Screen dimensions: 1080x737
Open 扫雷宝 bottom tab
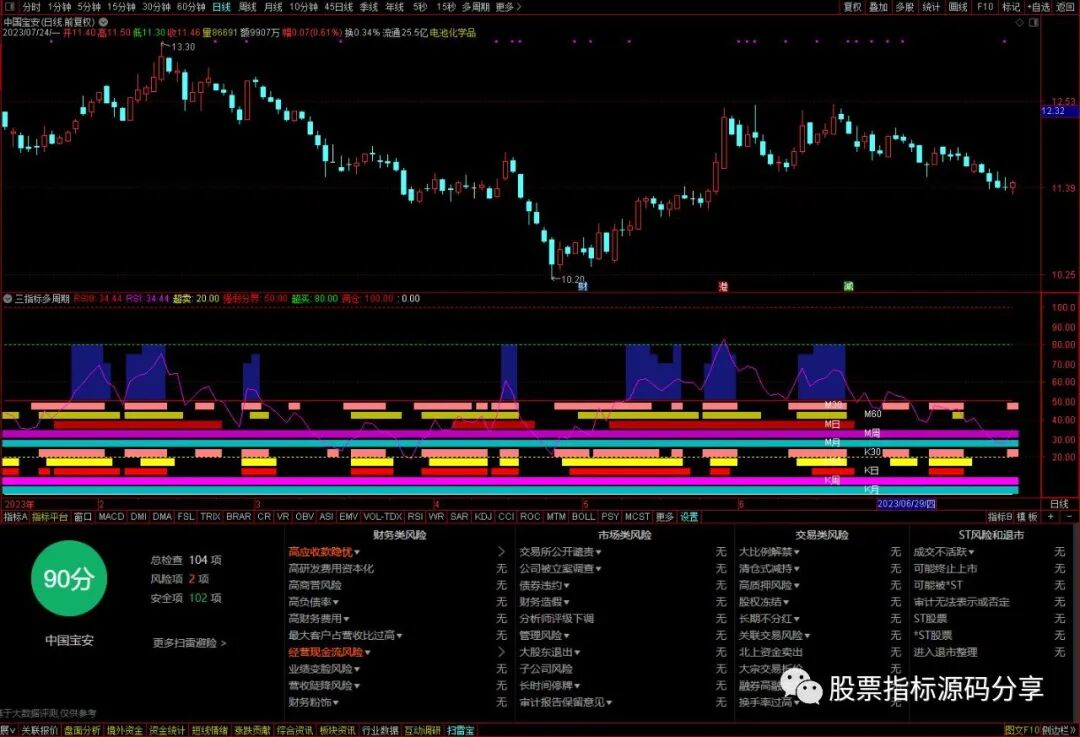point(461,730)
